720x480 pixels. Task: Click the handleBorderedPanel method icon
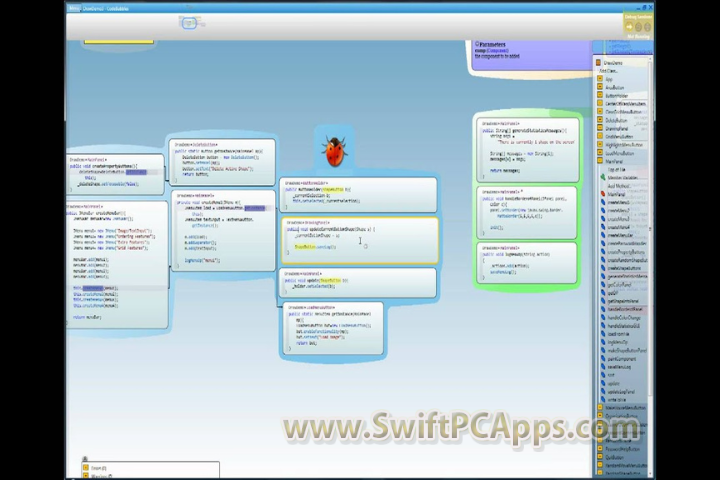[603, 309]
